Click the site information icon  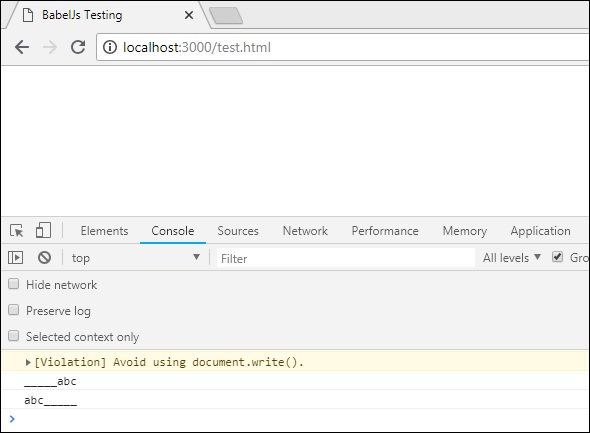click(x=110, y=47)
